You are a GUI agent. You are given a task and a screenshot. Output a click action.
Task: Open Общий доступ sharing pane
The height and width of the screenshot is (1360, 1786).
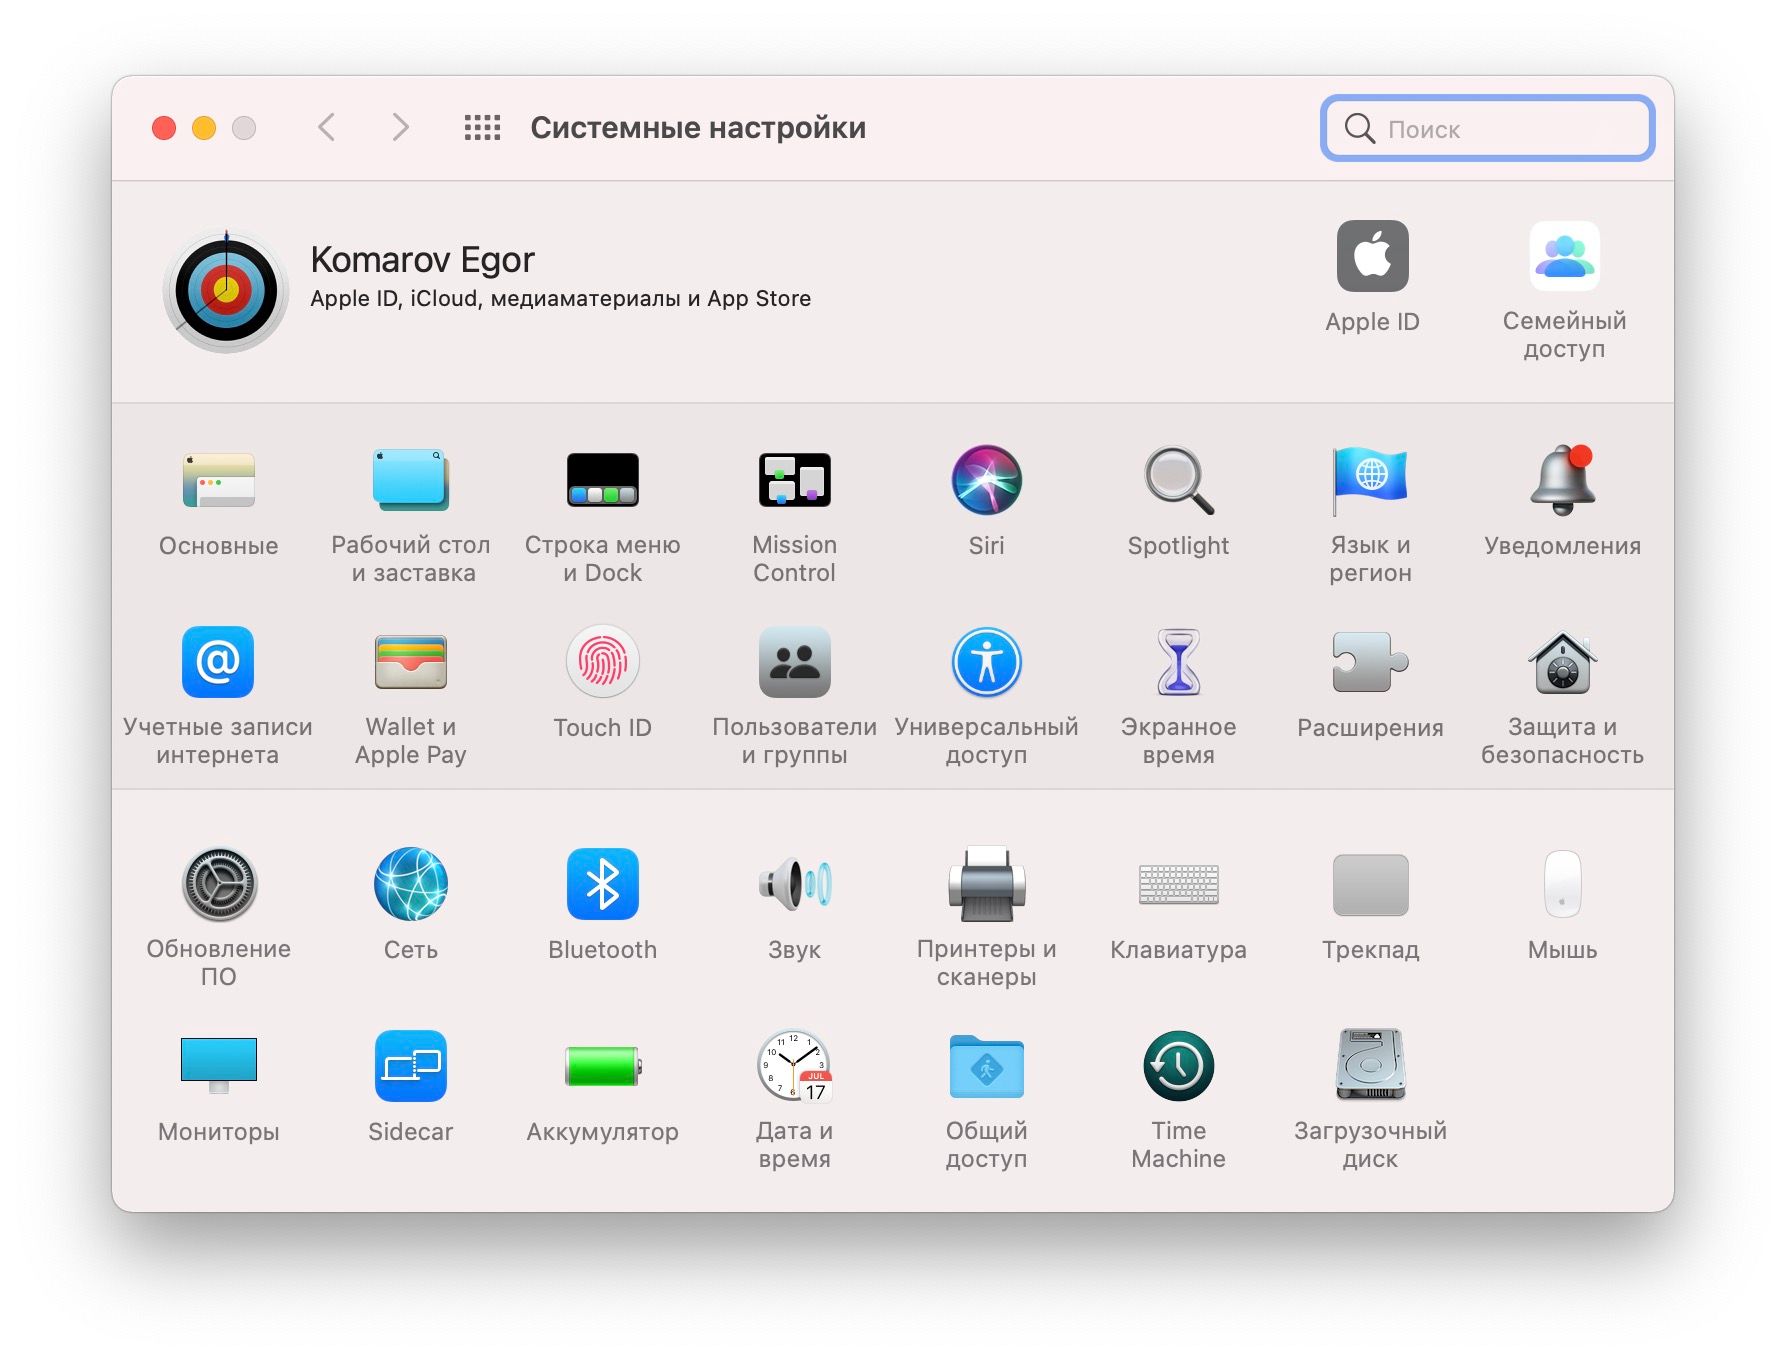[986, 1066]
